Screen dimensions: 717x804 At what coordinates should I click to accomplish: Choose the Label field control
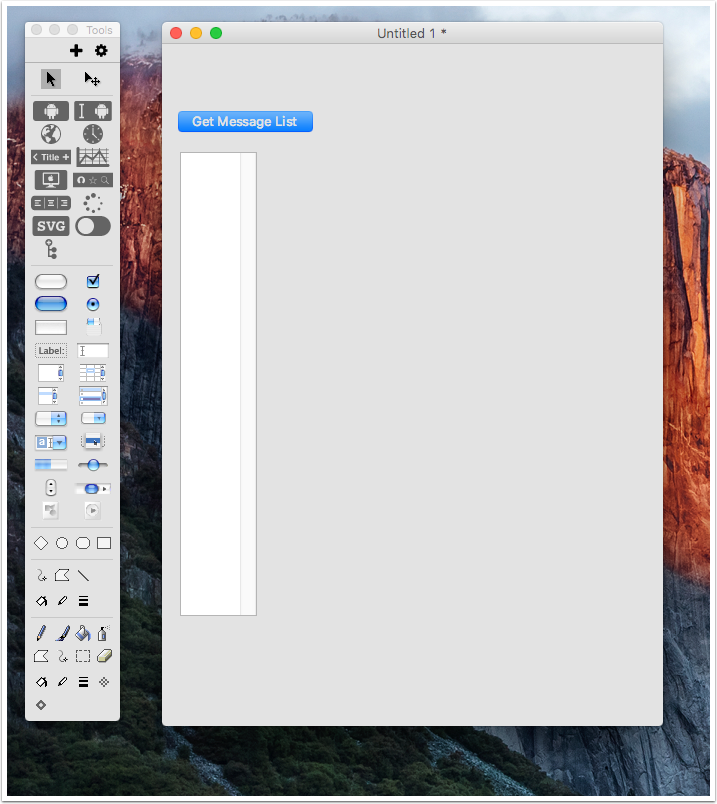tap(51, 351)
